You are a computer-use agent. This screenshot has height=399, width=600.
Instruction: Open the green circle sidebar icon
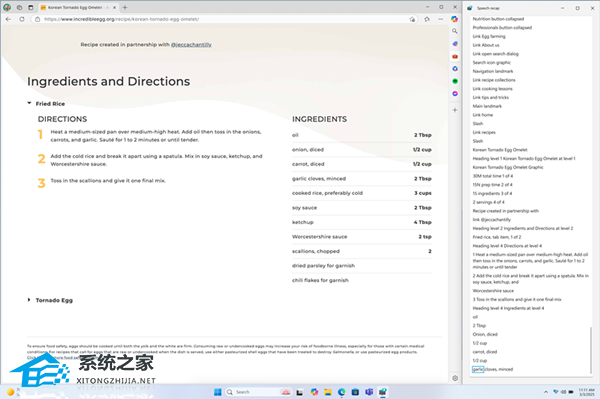tap(455, 81)
